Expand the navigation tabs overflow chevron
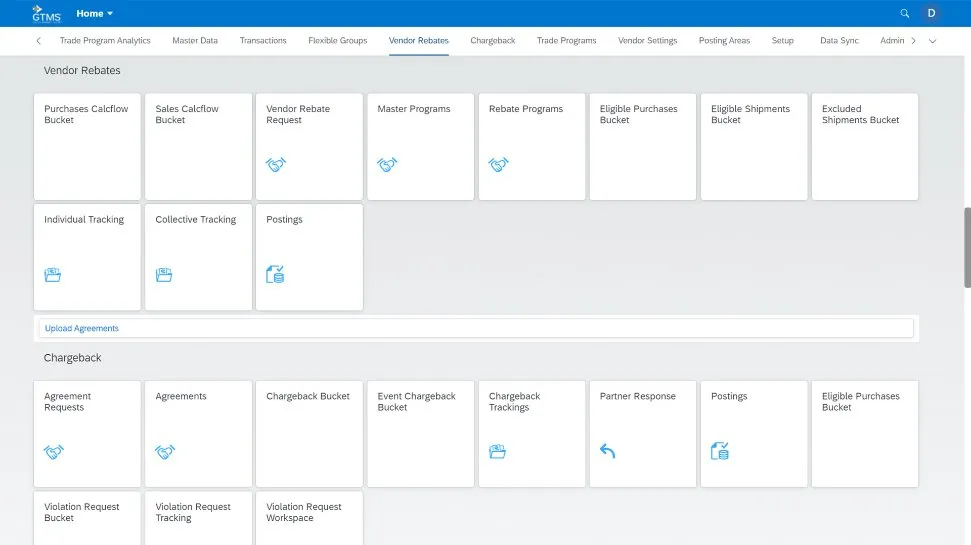Viewport: 971px width, 545px height. pyautogui.click(x=932, y=41)
